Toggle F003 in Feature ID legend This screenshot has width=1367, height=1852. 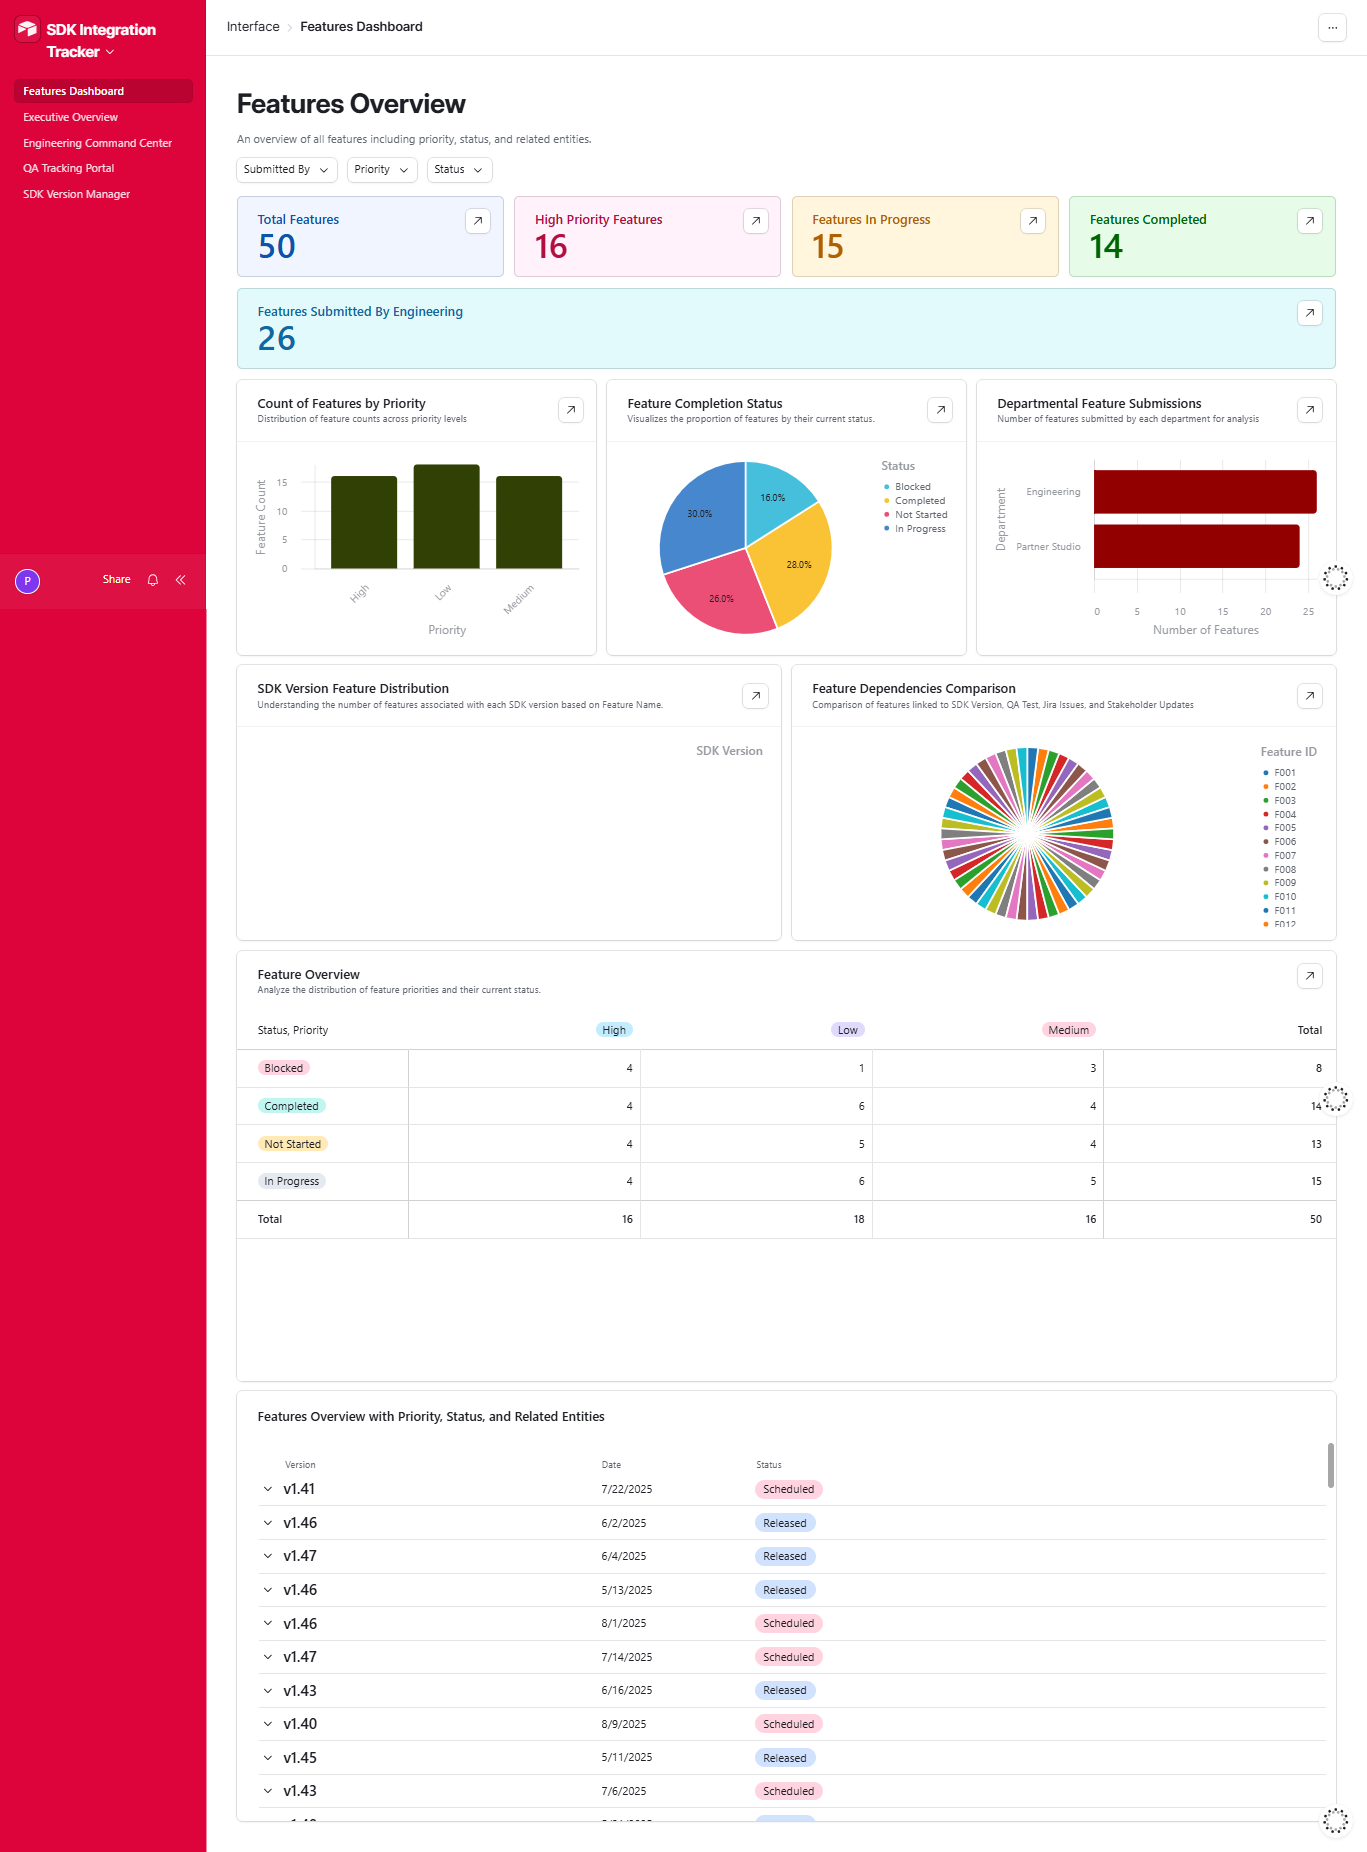pos(1280,801)
